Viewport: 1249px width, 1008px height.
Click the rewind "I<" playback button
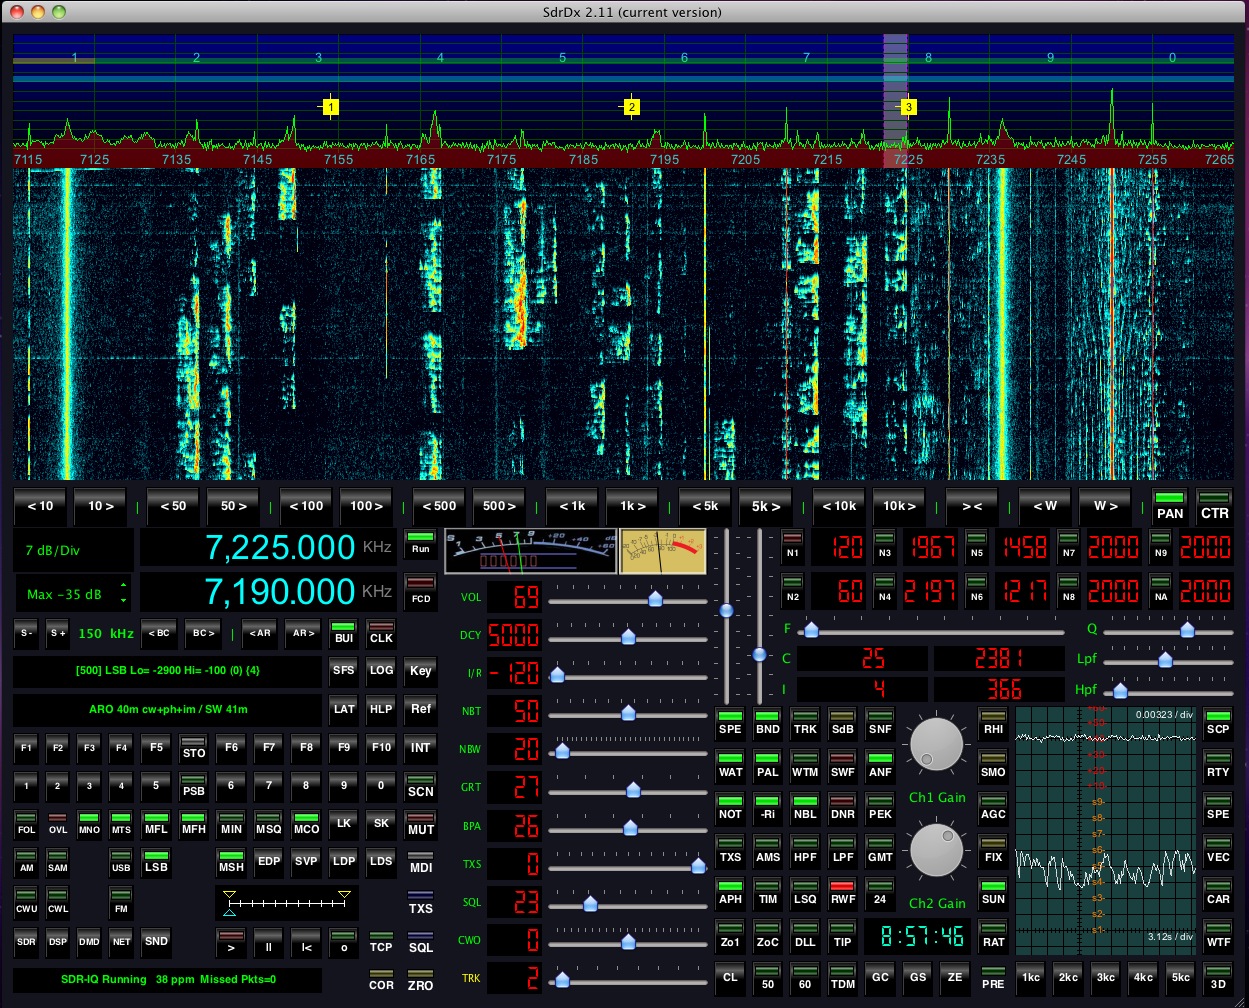coord(306,944)
